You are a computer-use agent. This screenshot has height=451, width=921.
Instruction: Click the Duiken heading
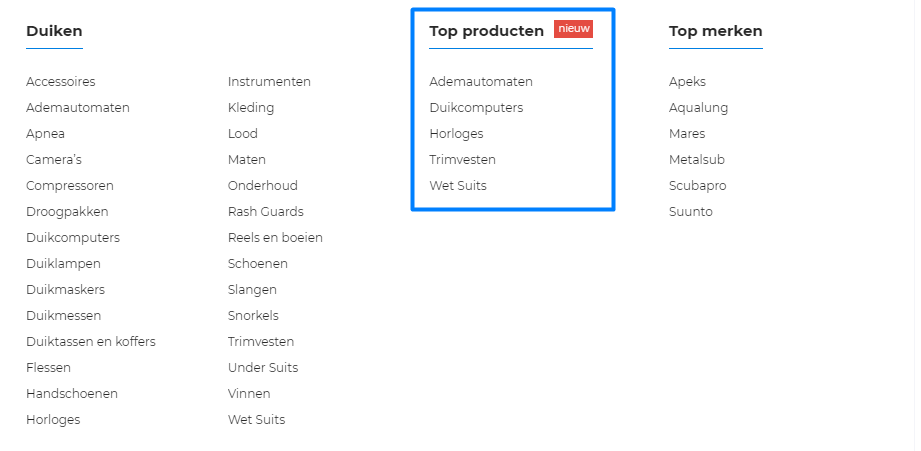click(54, 31)
